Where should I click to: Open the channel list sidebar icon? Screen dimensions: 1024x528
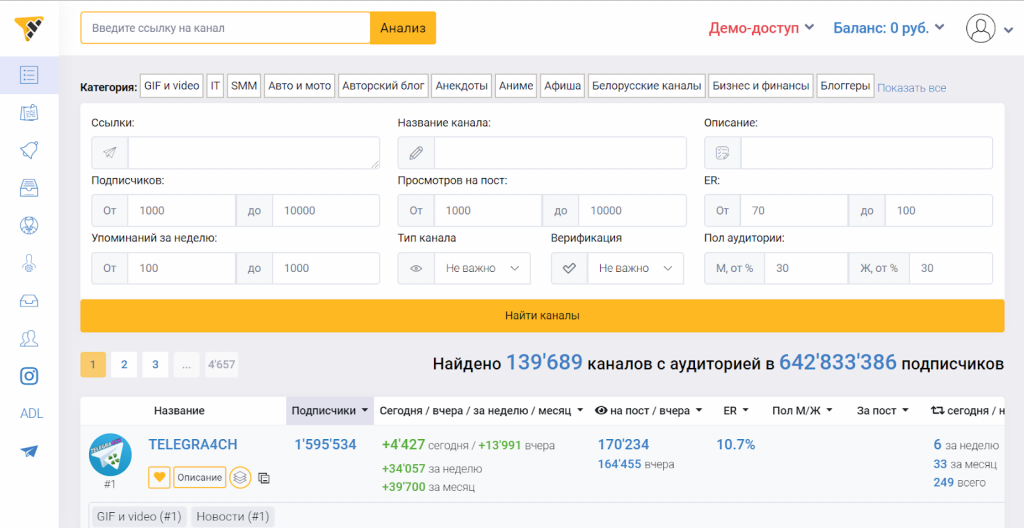[x=29, y=75]
